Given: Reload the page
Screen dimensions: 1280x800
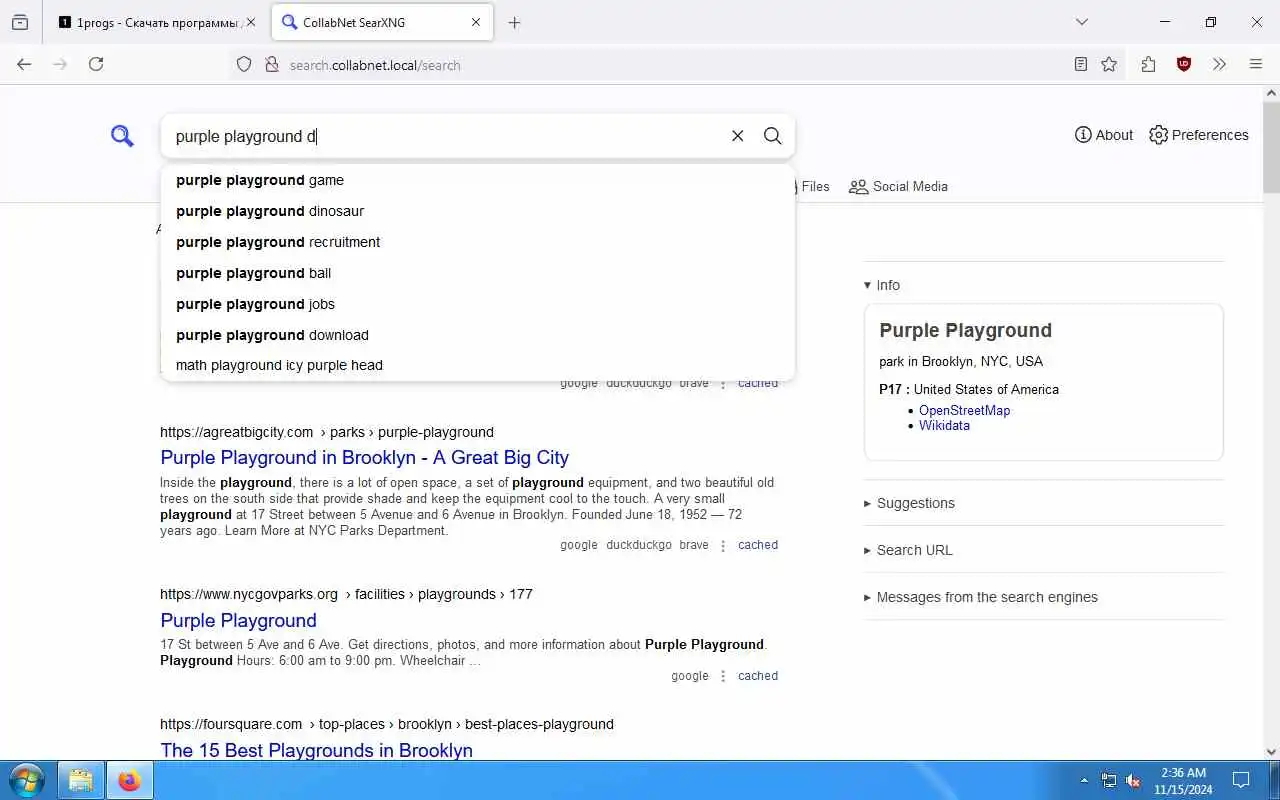Looking at the screenshot, I should click(x=96, y=64).
